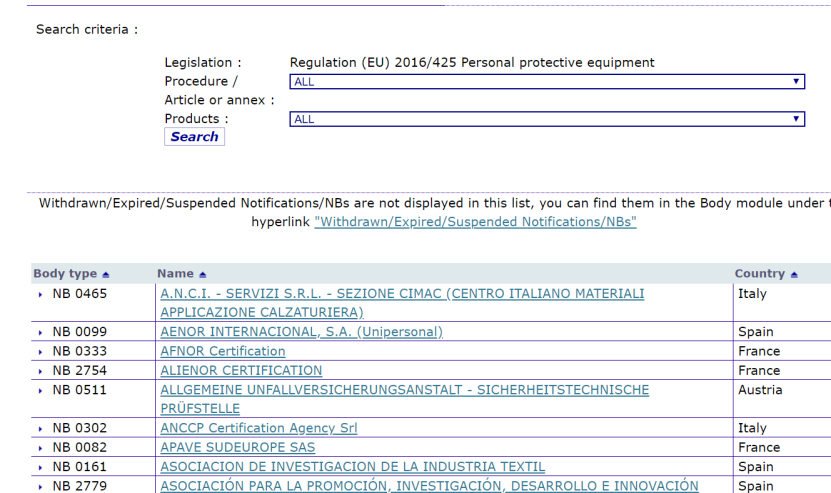This screenshot has height=493, width=831.
Task: Expand row arrow for NB 0511
Action: coord(40,391)
